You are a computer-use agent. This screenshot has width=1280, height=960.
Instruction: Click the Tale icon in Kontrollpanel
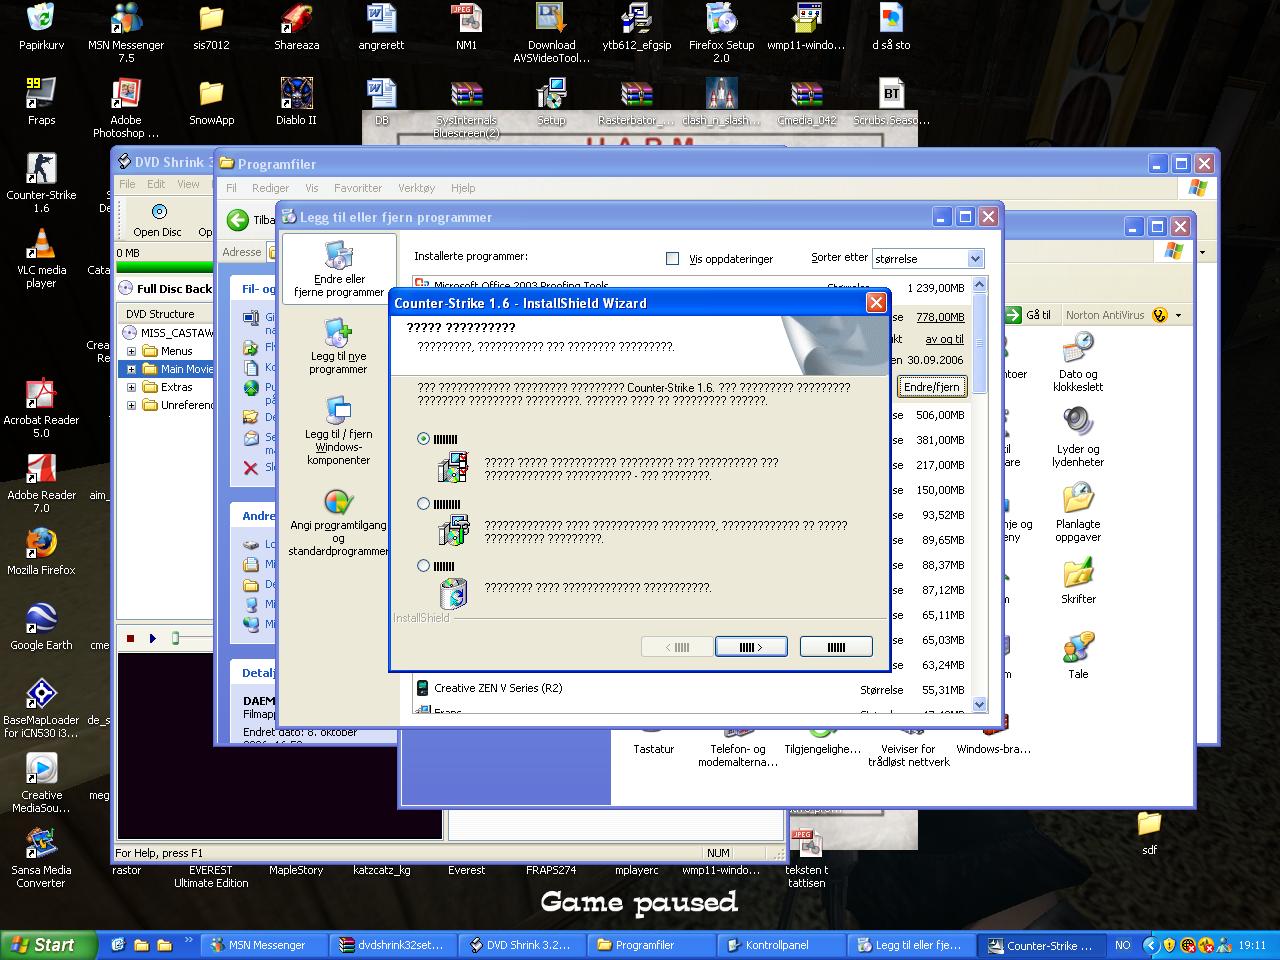[x=1078, y=655]
